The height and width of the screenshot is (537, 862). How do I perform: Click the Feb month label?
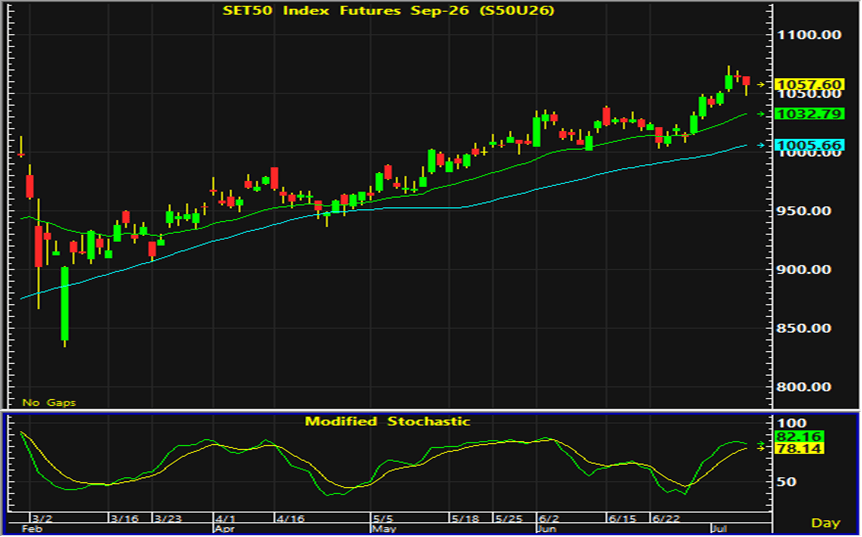click(x=31, y=529)
